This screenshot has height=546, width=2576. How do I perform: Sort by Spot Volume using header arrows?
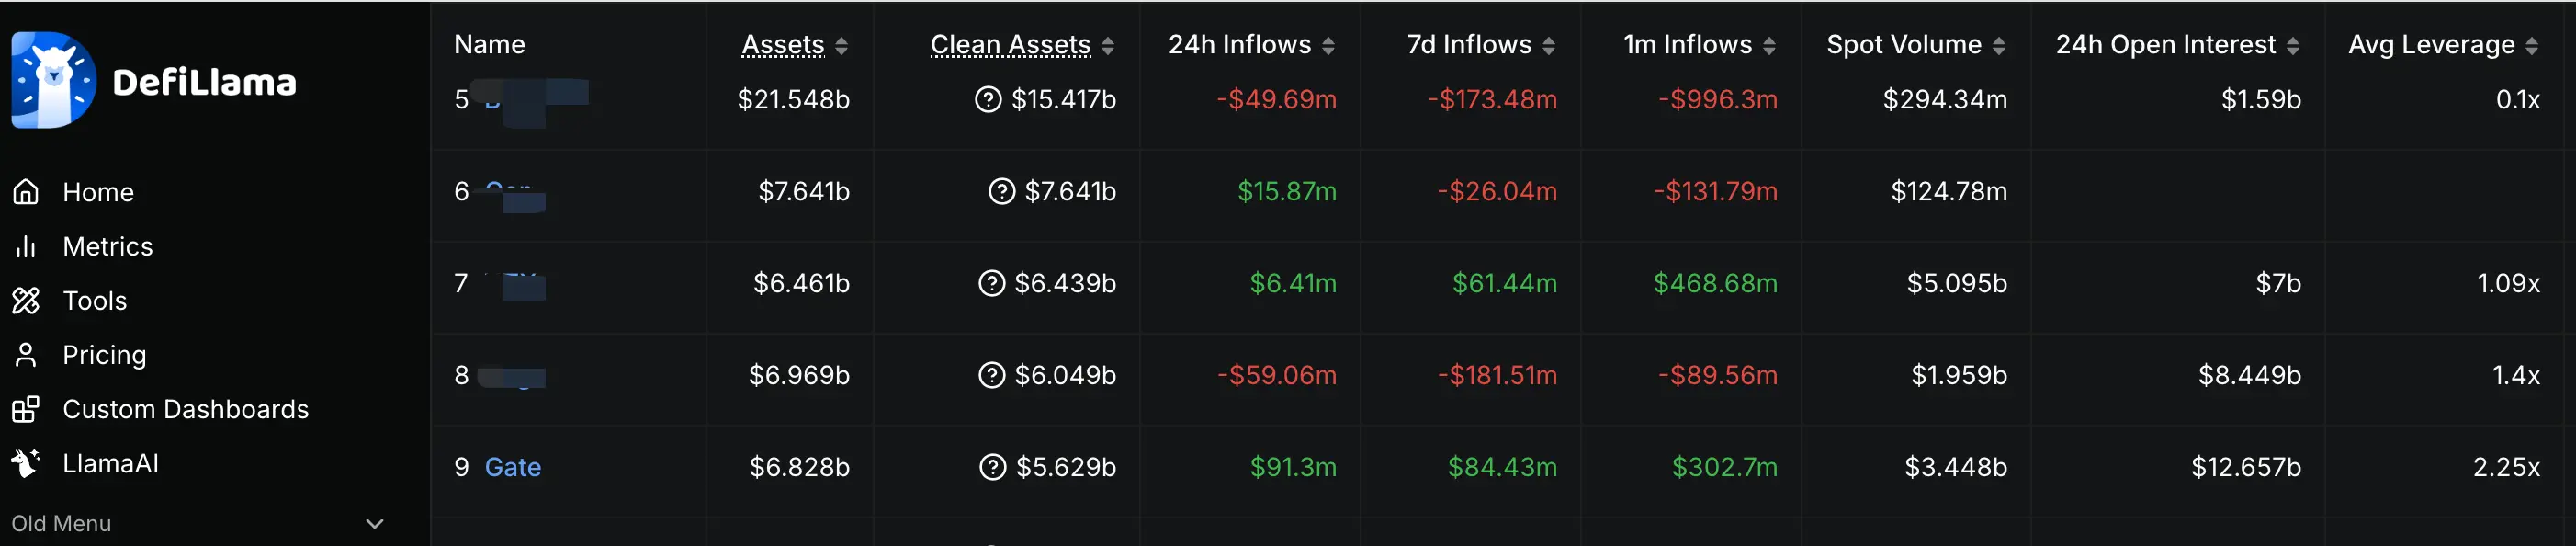click(x=1998, y=46)
